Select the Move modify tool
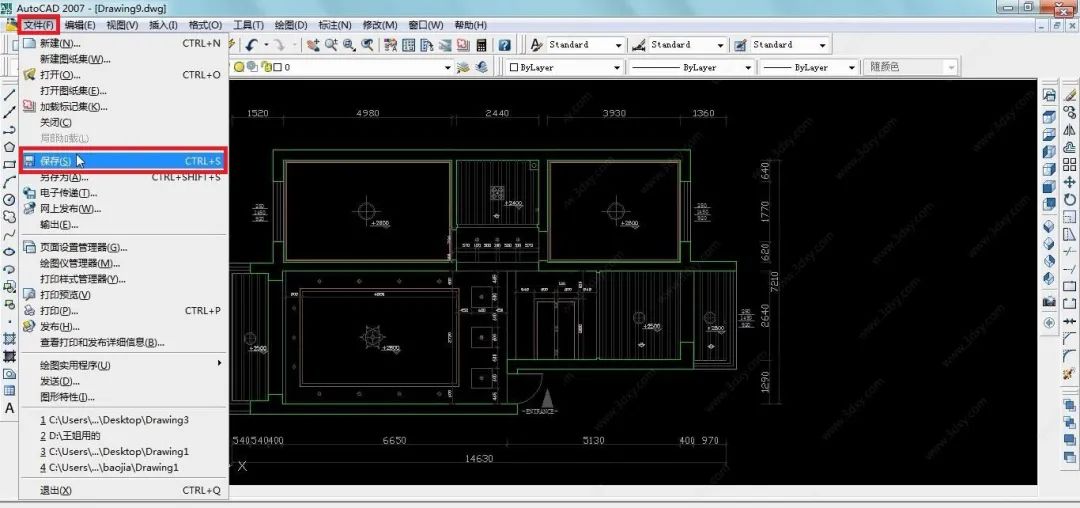 1070,182
